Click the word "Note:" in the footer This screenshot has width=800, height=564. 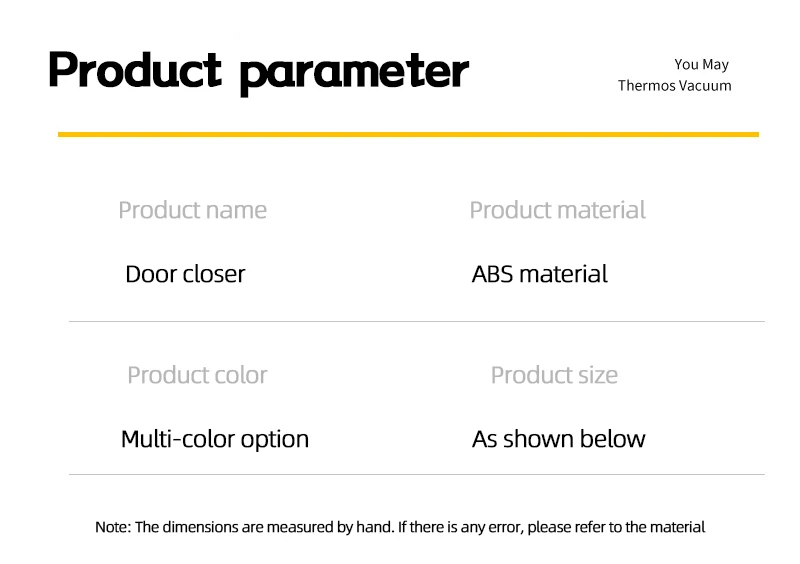112,527
